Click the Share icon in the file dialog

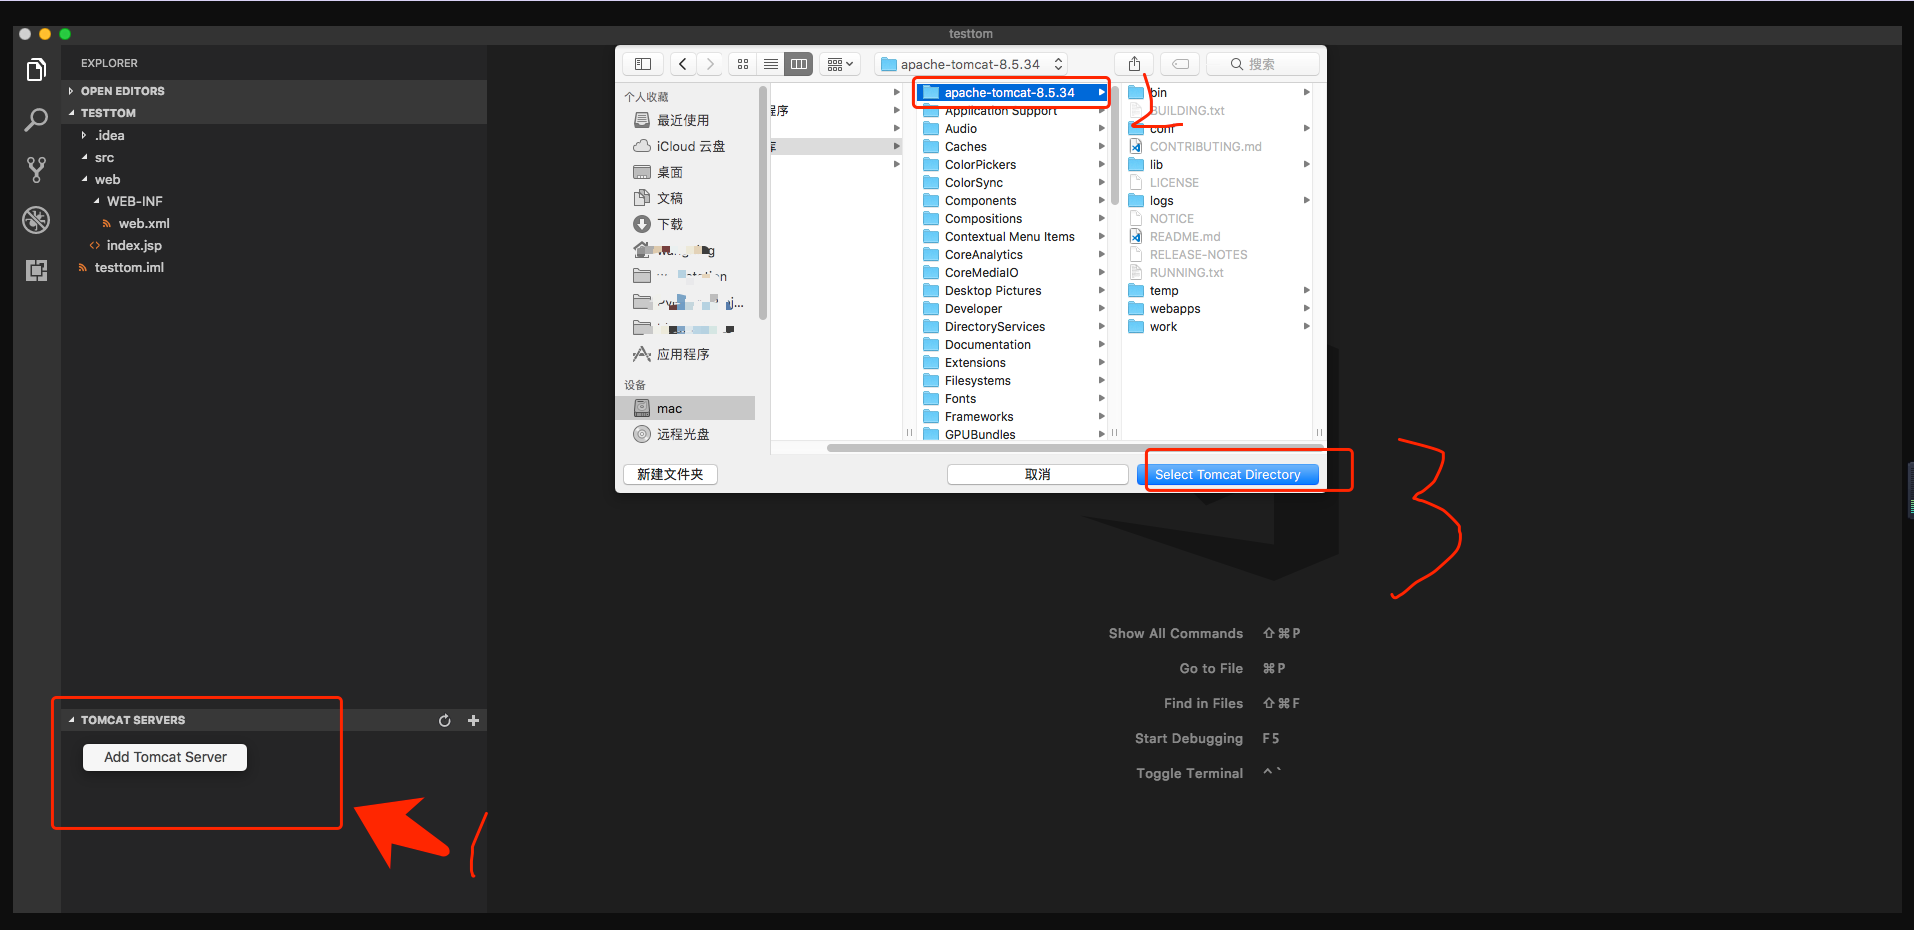coord(1134,63)
